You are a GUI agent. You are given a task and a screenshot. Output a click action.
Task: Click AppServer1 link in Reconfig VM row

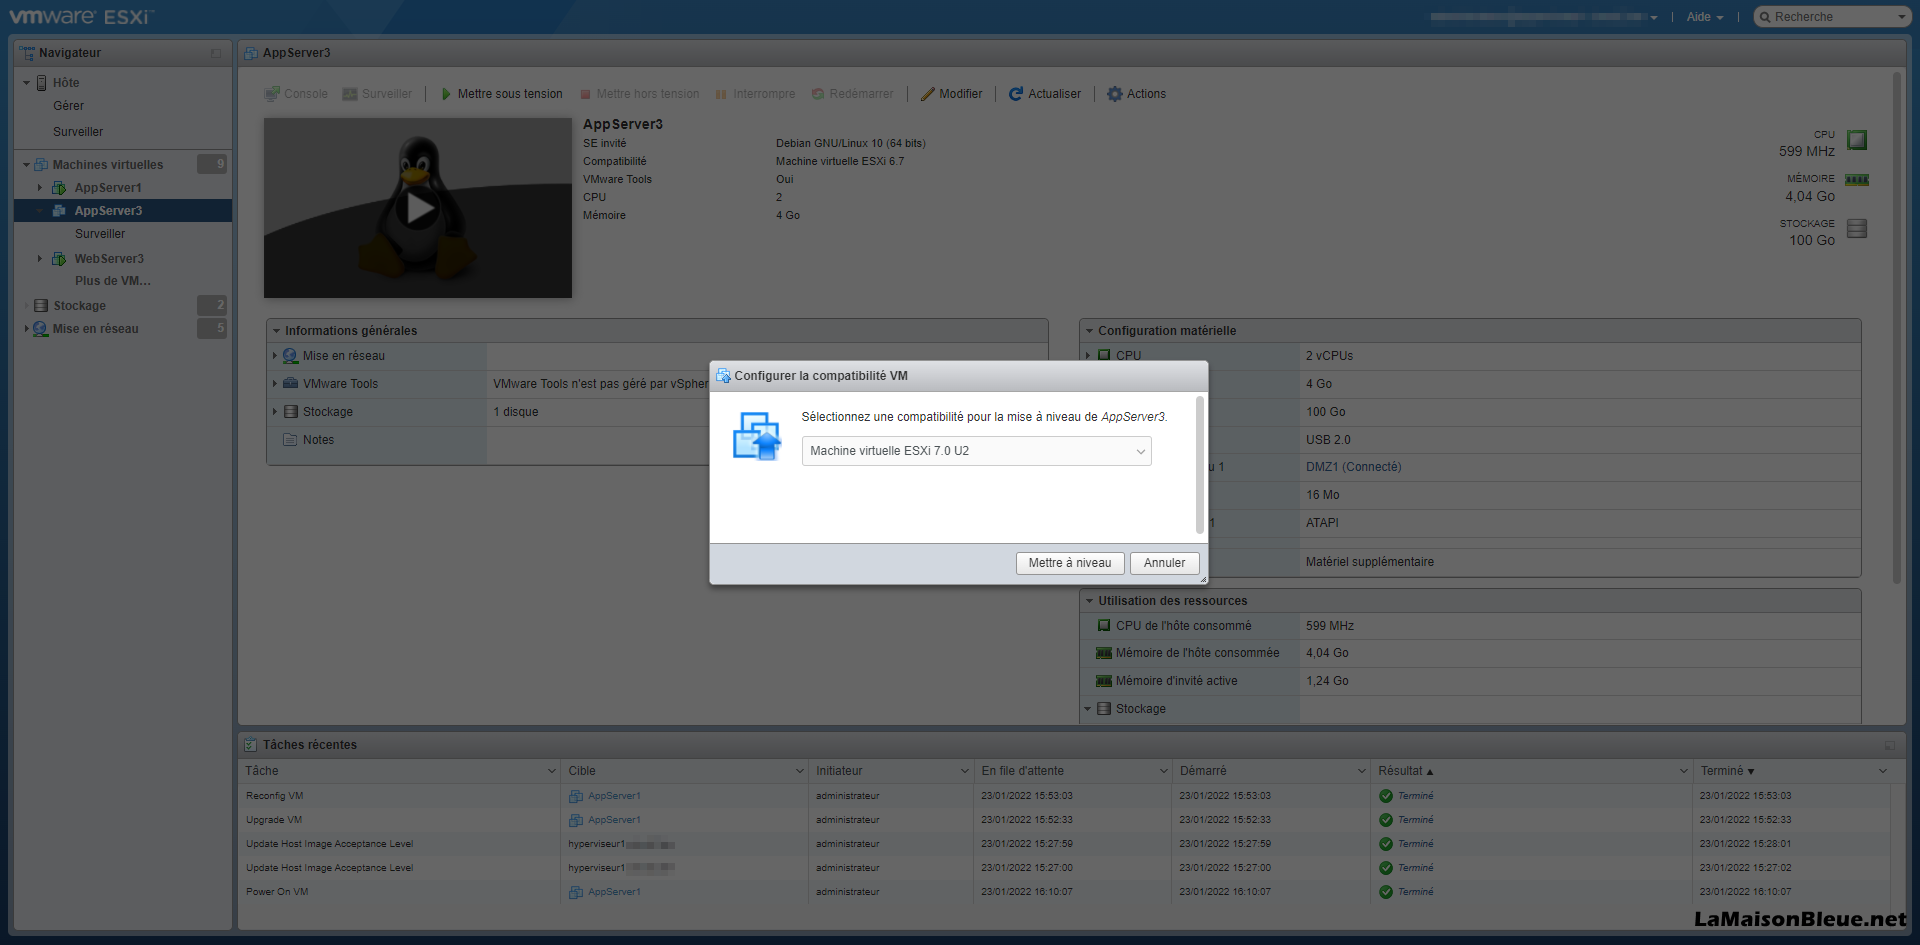(614, 796)
